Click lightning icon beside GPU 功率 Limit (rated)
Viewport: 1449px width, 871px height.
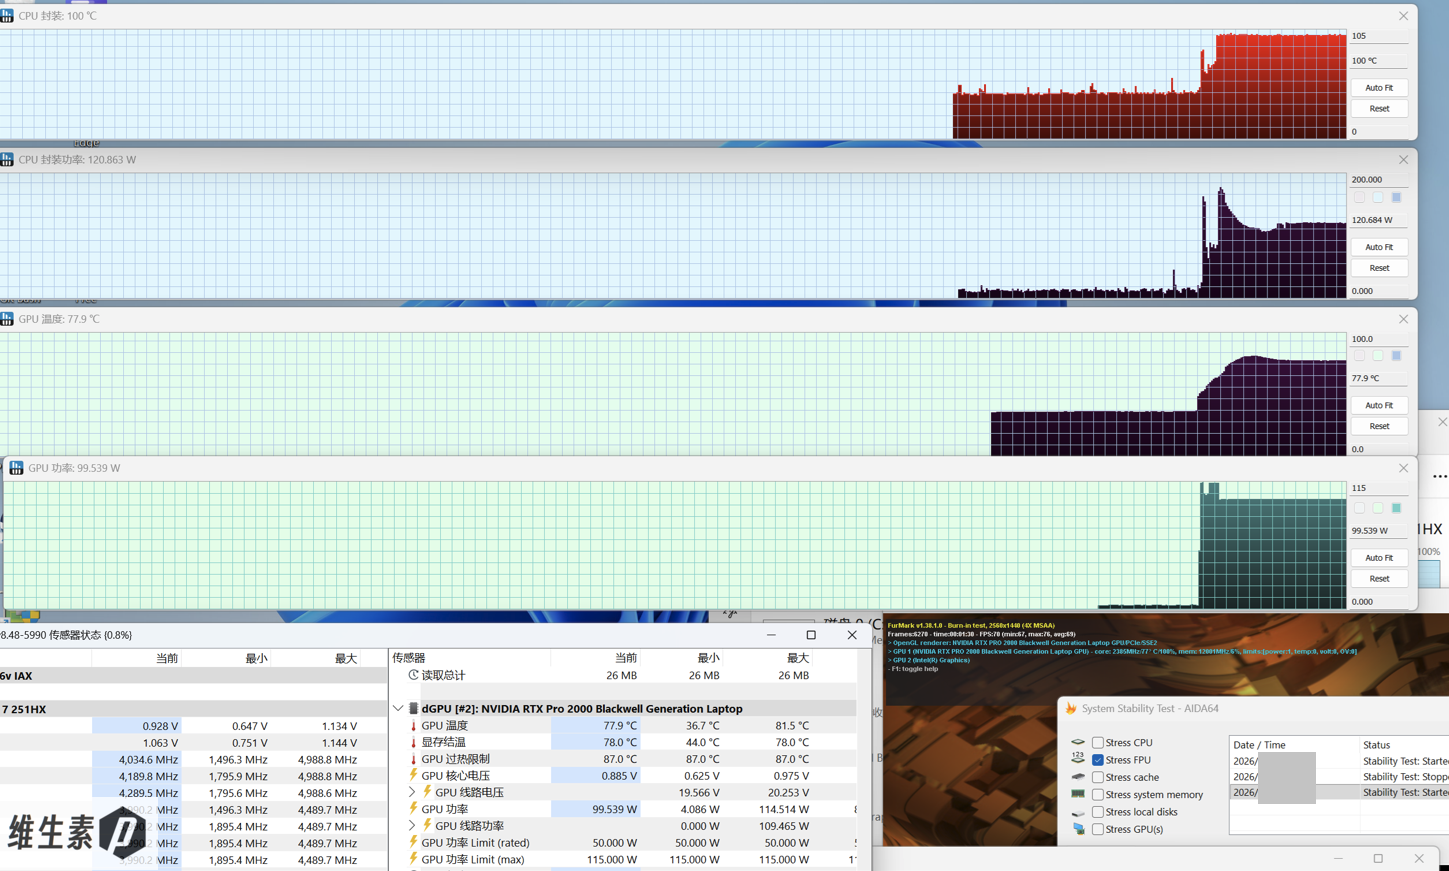[x=413, y=842]
